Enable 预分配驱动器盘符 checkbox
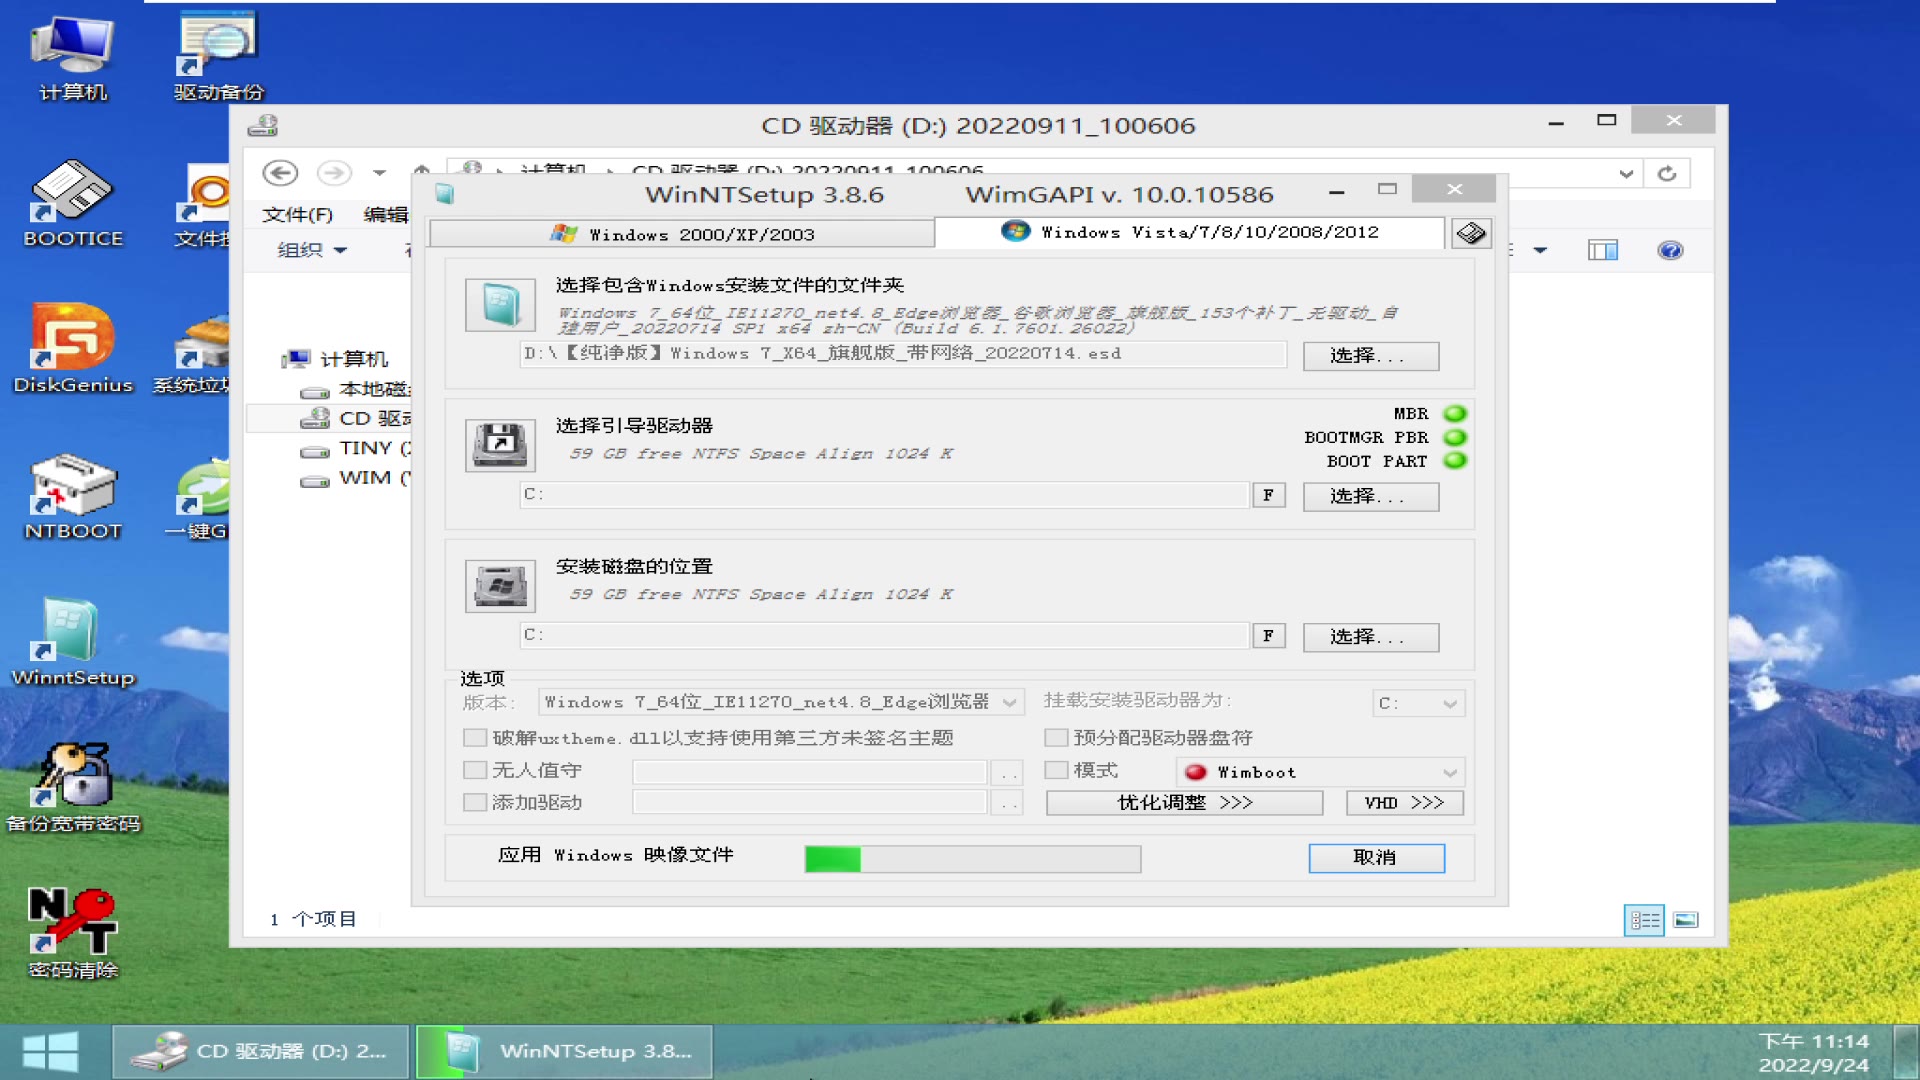The width and height of the screenshot is (1920, 1080). (x=1056, y=737)
